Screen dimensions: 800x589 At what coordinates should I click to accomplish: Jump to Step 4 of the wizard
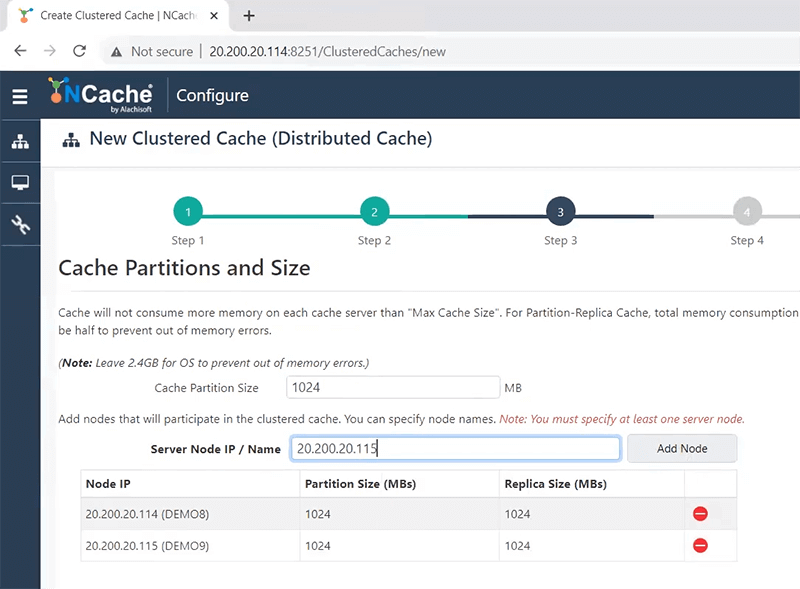747,211
